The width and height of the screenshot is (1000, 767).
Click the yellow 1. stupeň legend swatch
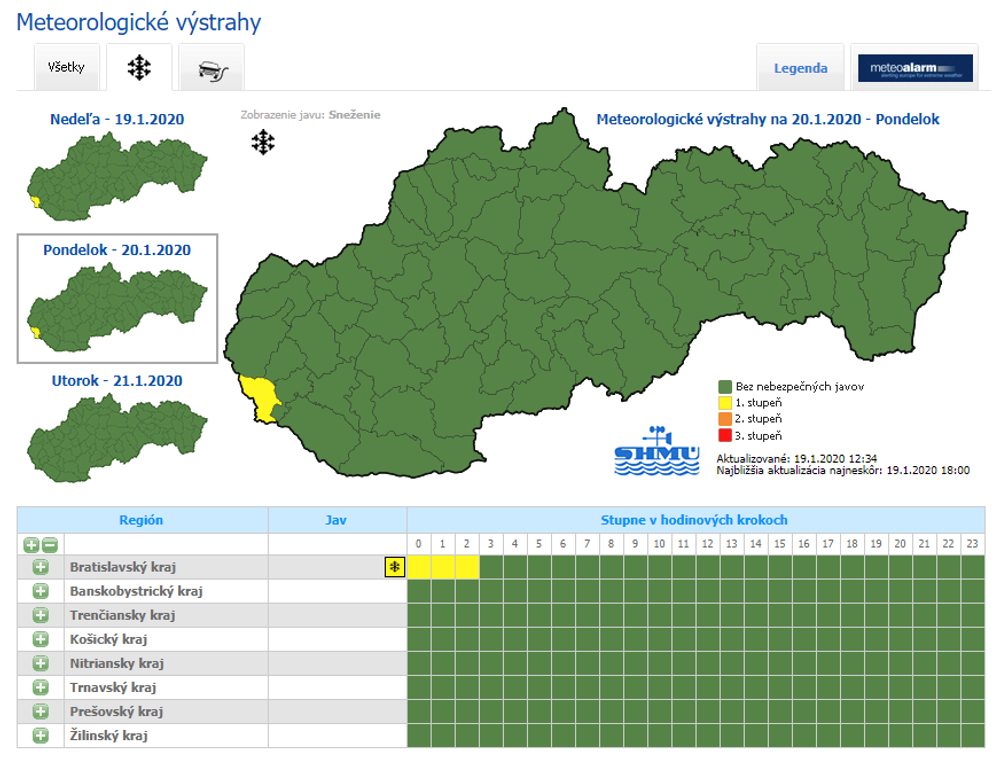(x=725, y=402)
